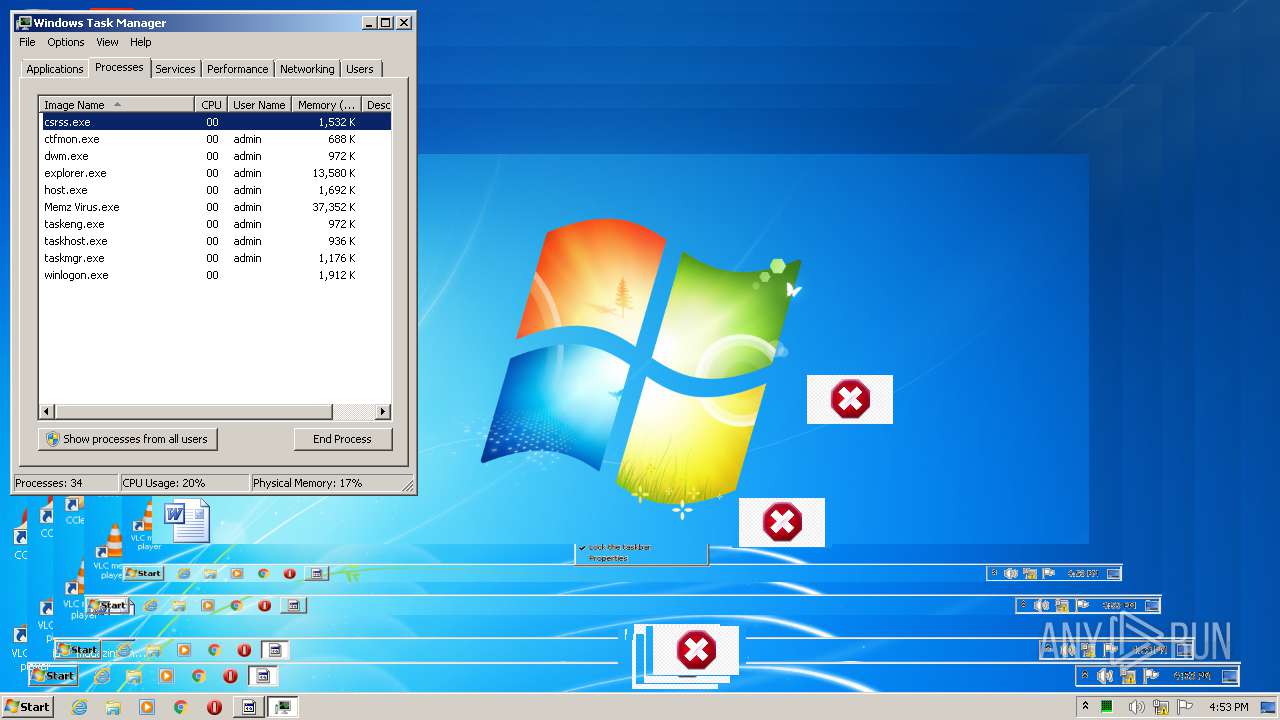Open the volume control in the system tray
Image resolution: width=1280 pixels, height=720 pixels.
[1136, 707]
